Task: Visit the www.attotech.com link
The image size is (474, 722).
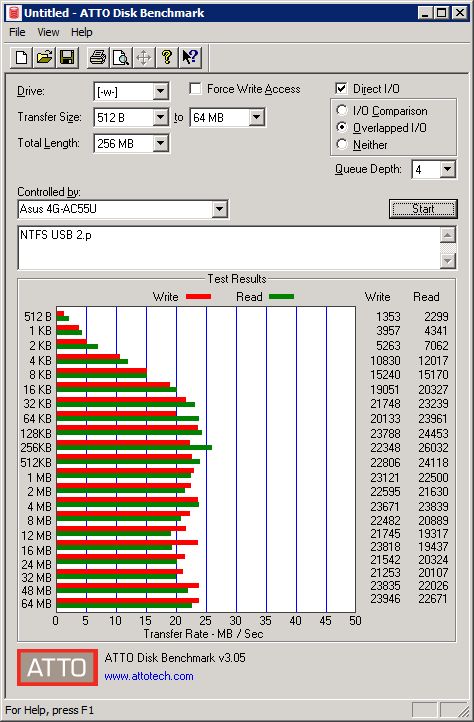Action: pos(149,676)
